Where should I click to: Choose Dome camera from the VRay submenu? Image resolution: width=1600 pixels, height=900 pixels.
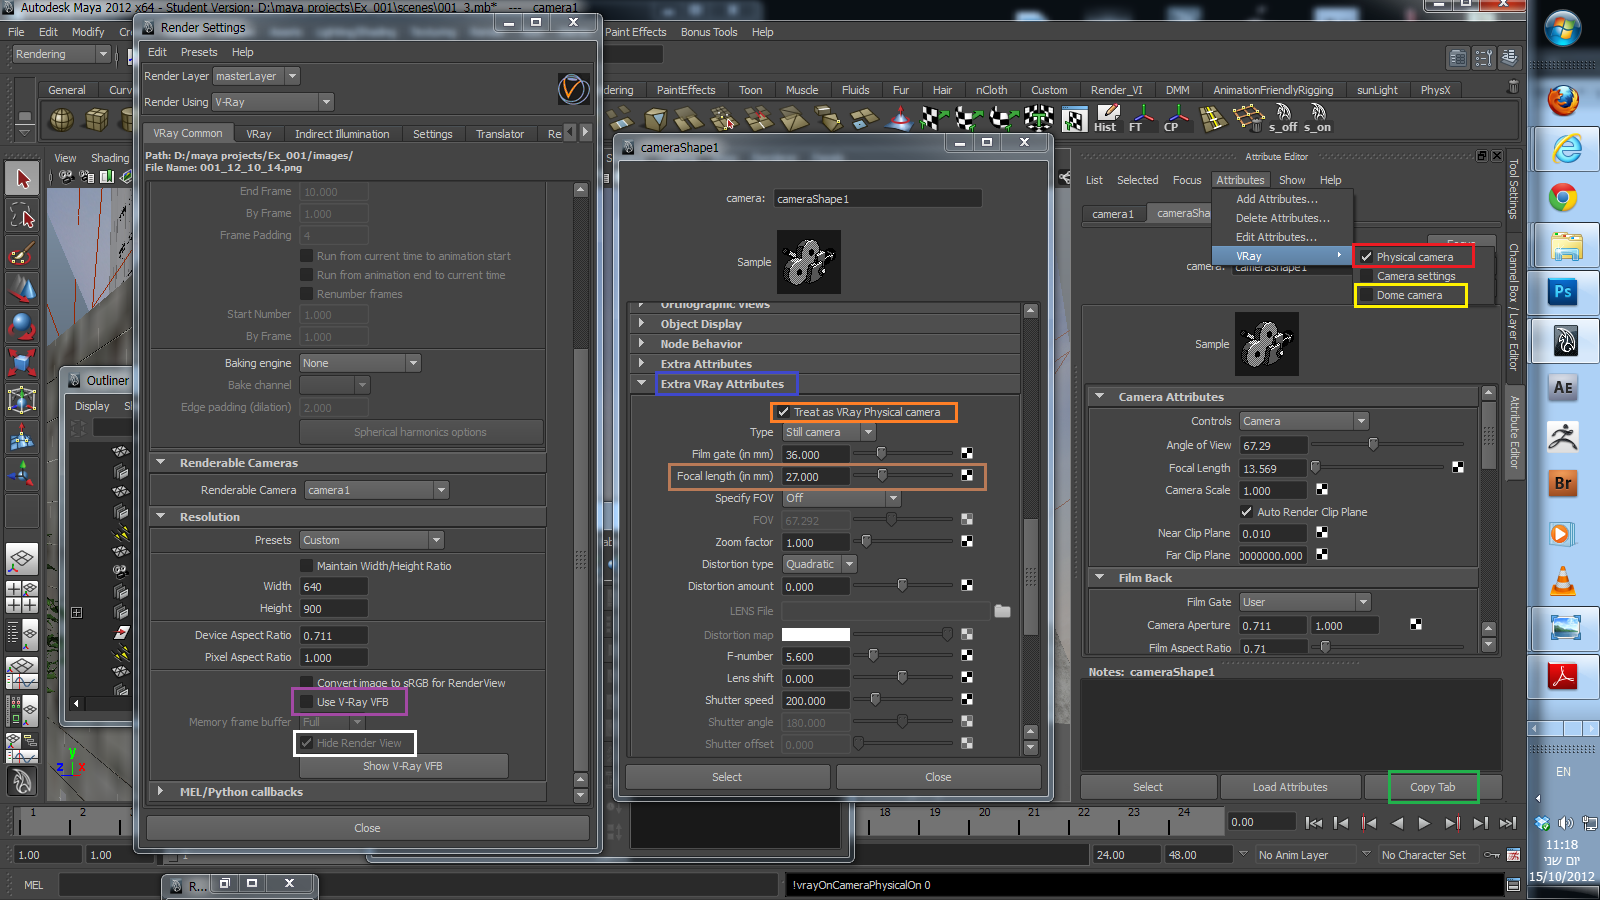(x=1409, y=295)
